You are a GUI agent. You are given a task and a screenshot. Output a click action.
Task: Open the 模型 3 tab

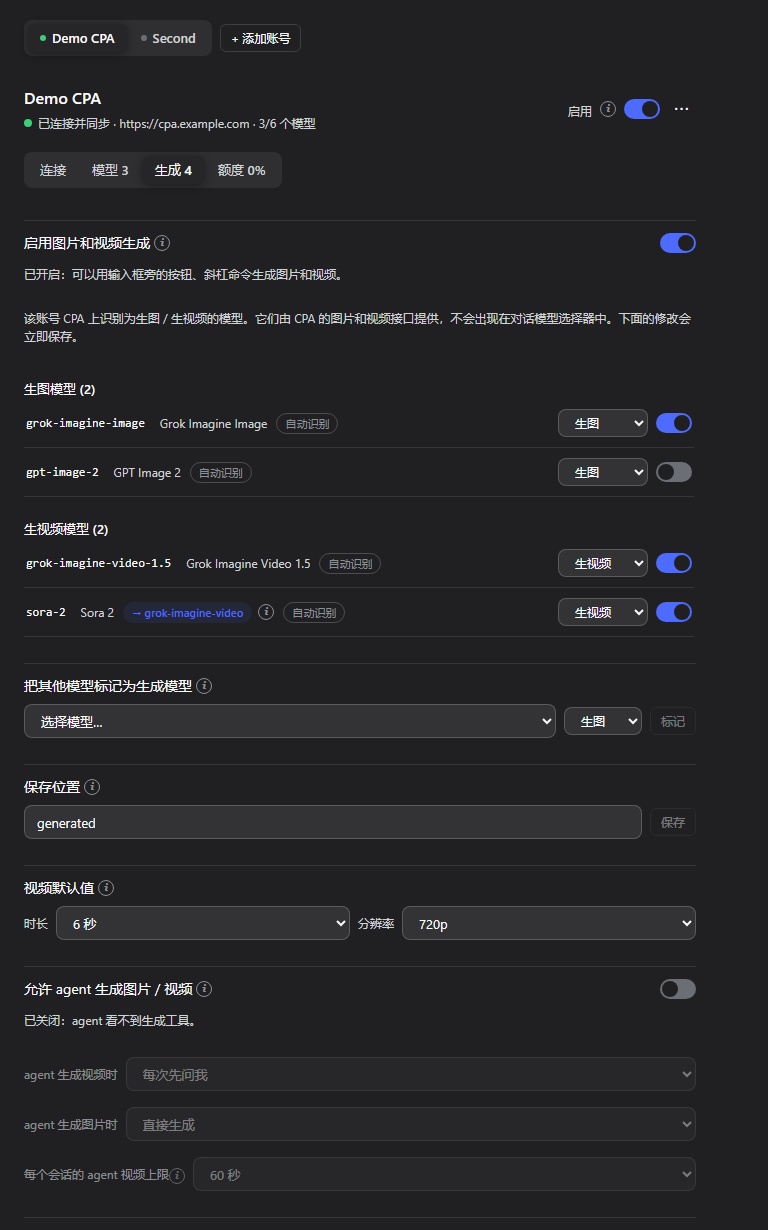pyautogui.click(x=110, y=170)
